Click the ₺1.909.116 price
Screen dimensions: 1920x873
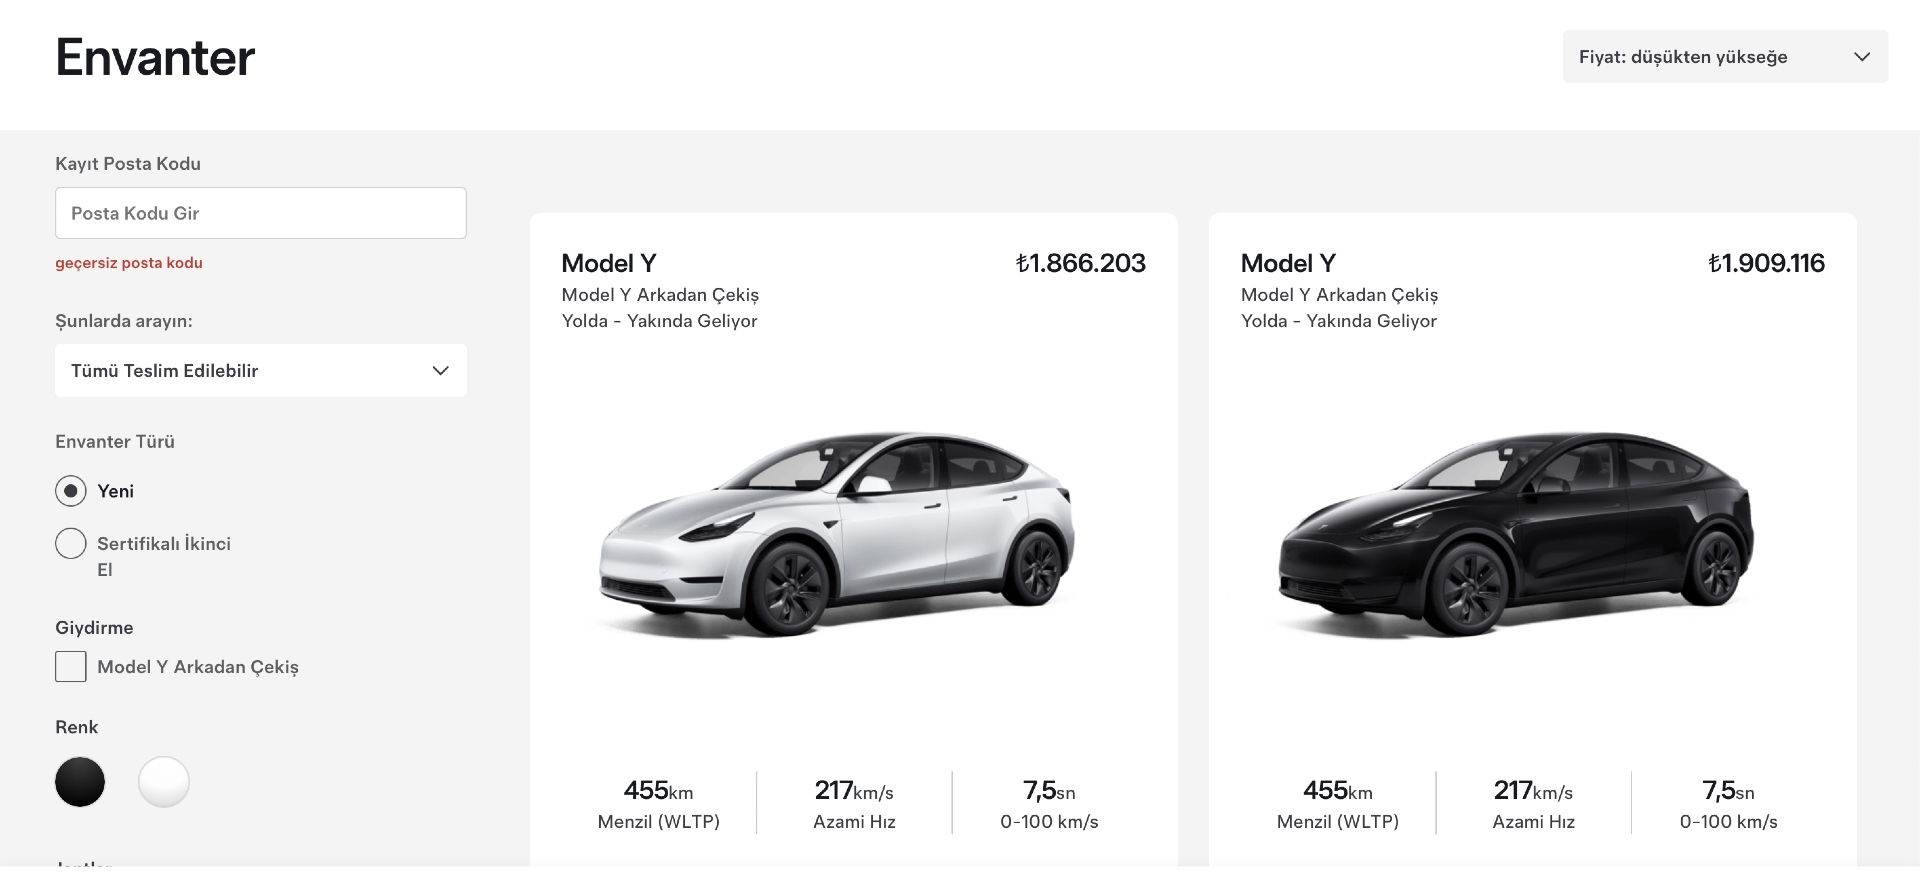1766,263
